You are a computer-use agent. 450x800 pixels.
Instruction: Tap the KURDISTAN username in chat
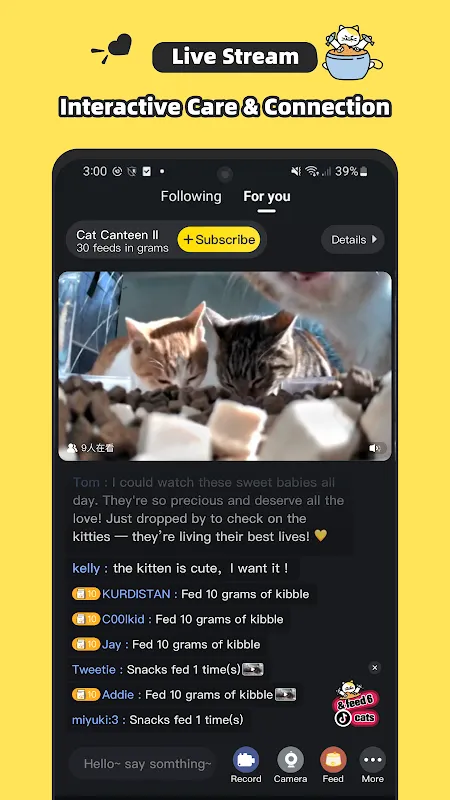pos(136,594)
